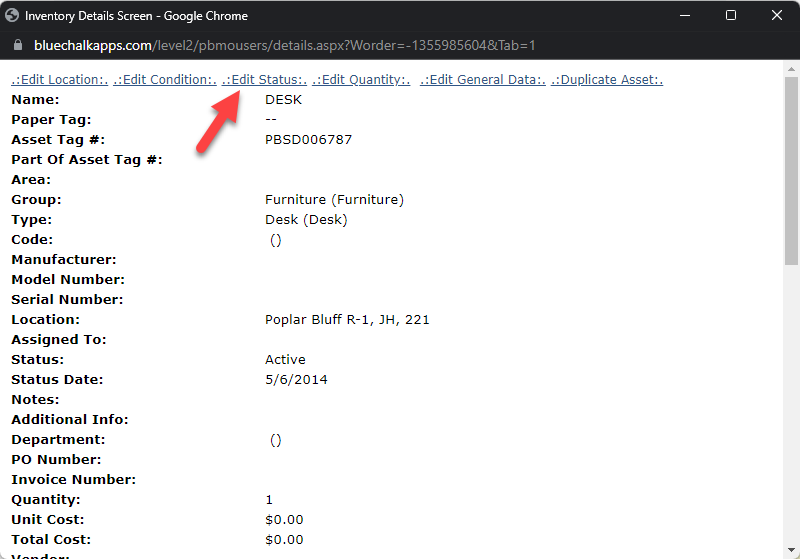Click the Unit Cost value $0.00
Screen dimensions: 800x559
point(284,520)
